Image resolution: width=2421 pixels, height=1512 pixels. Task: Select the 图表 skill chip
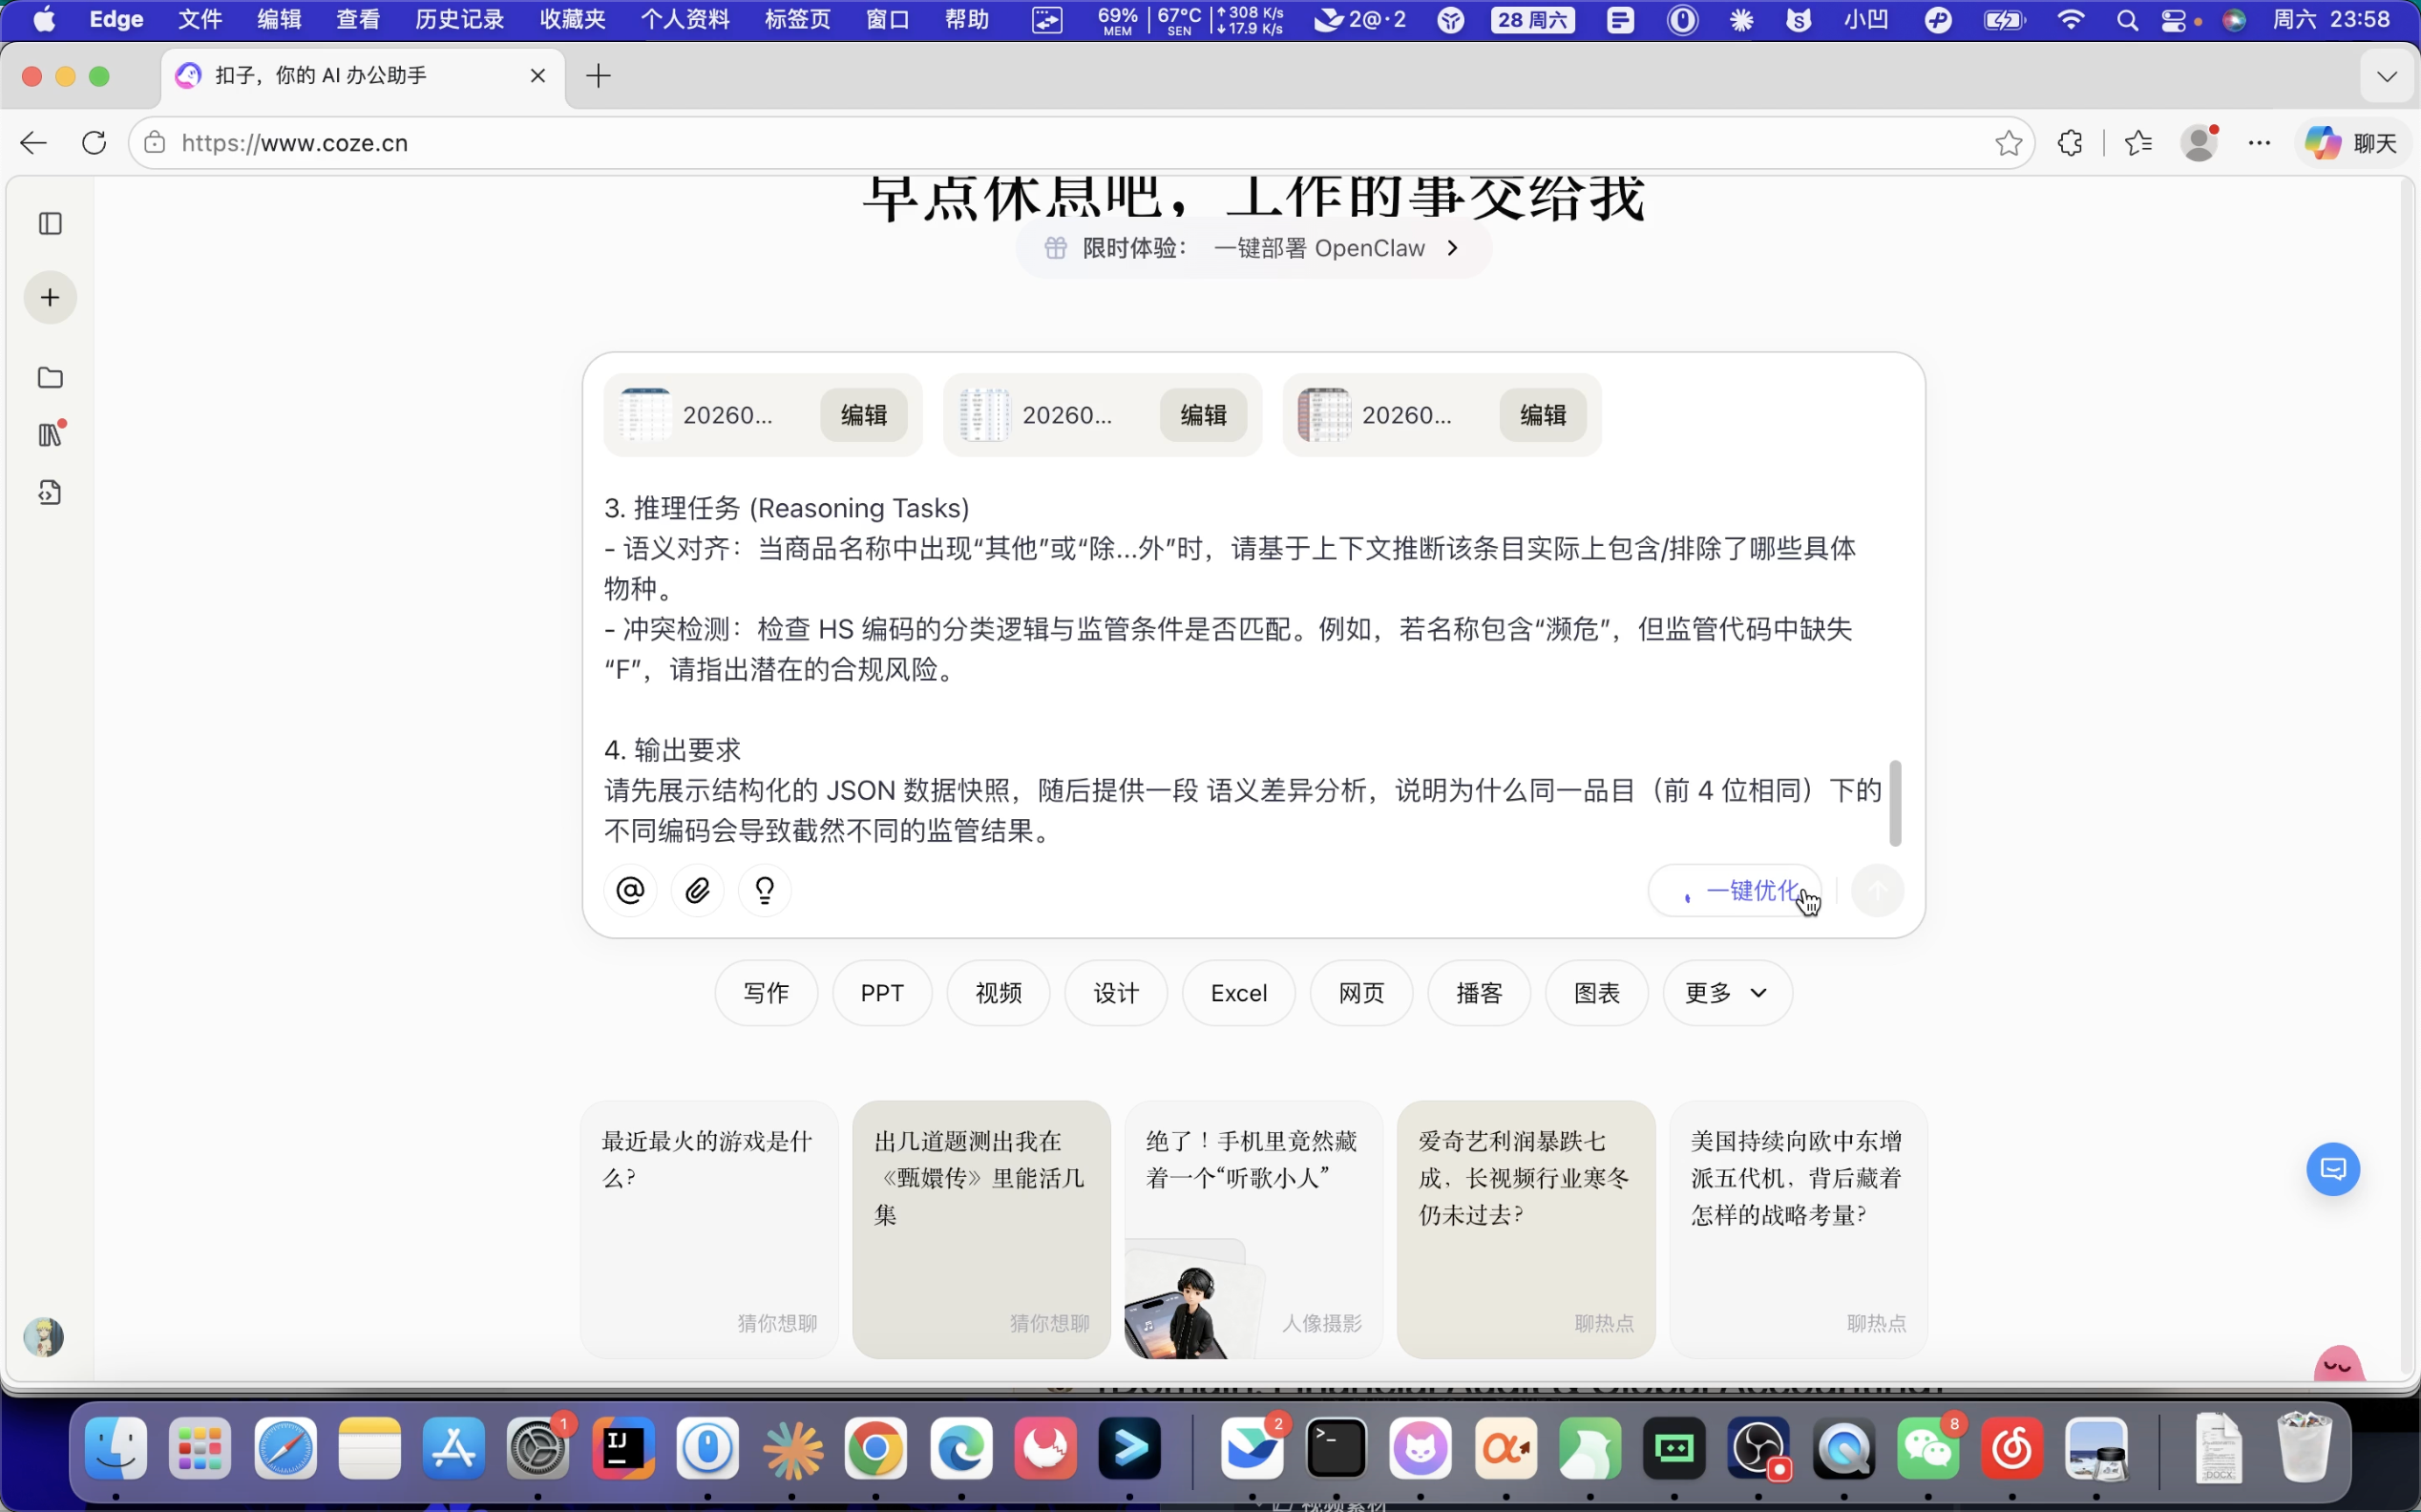click(1597, 993)
